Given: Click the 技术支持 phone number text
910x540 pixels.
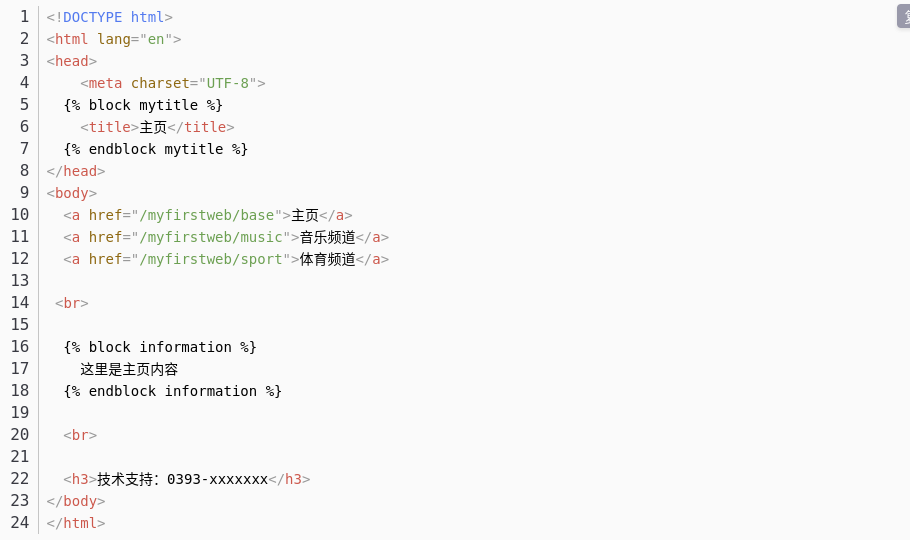Looking at the screenshot, I should [183, 480].
